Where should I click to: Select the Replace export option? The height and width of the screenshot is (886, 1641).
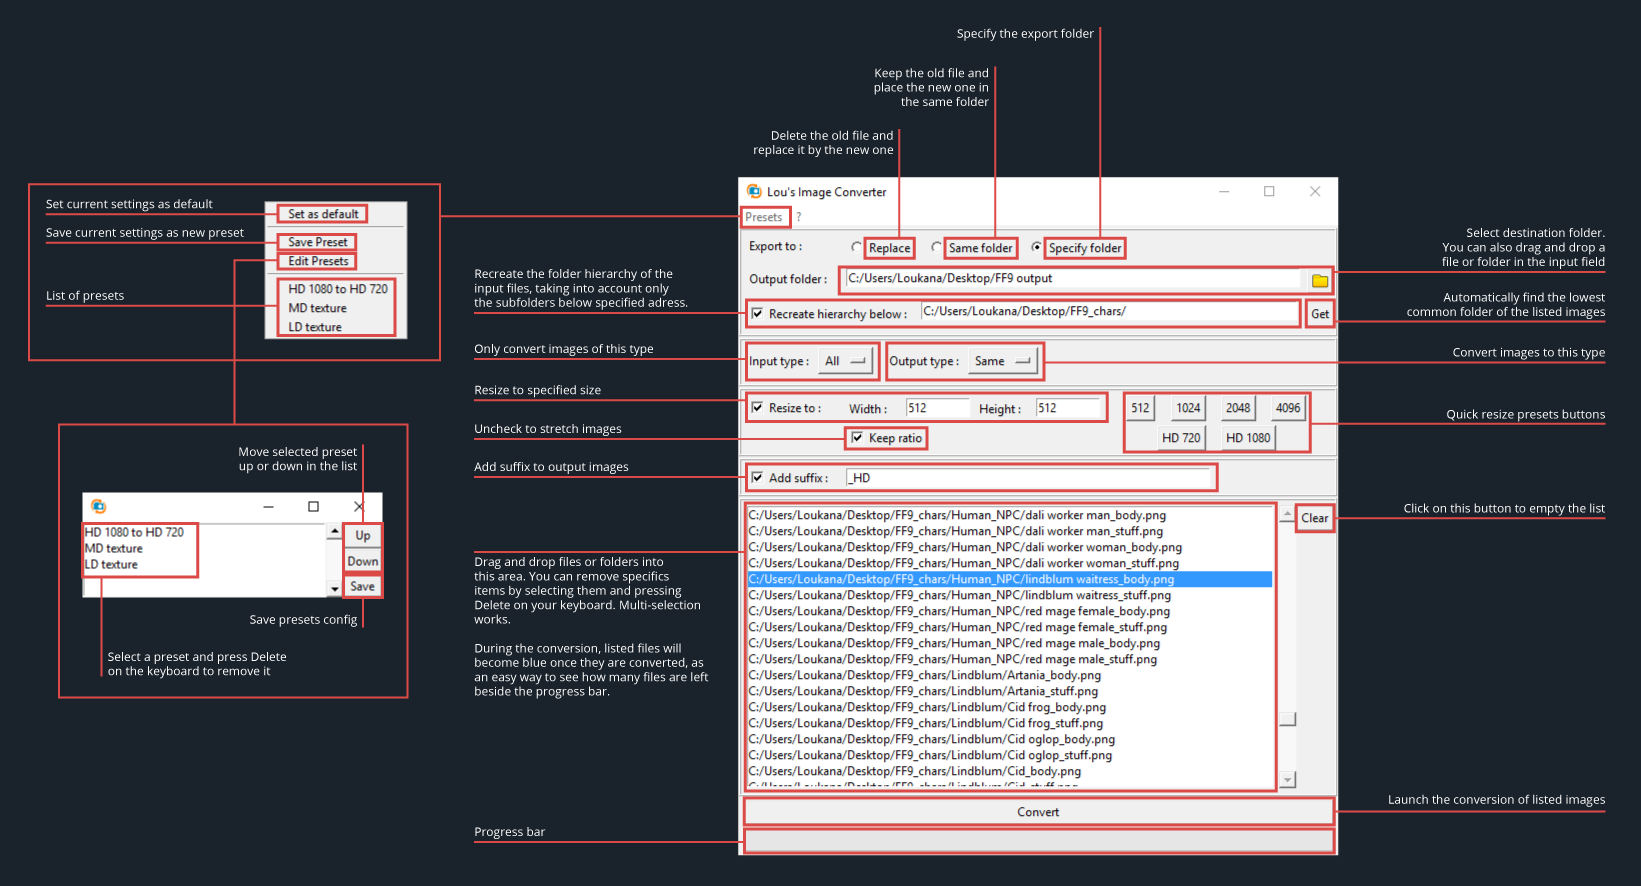(856, 247)
